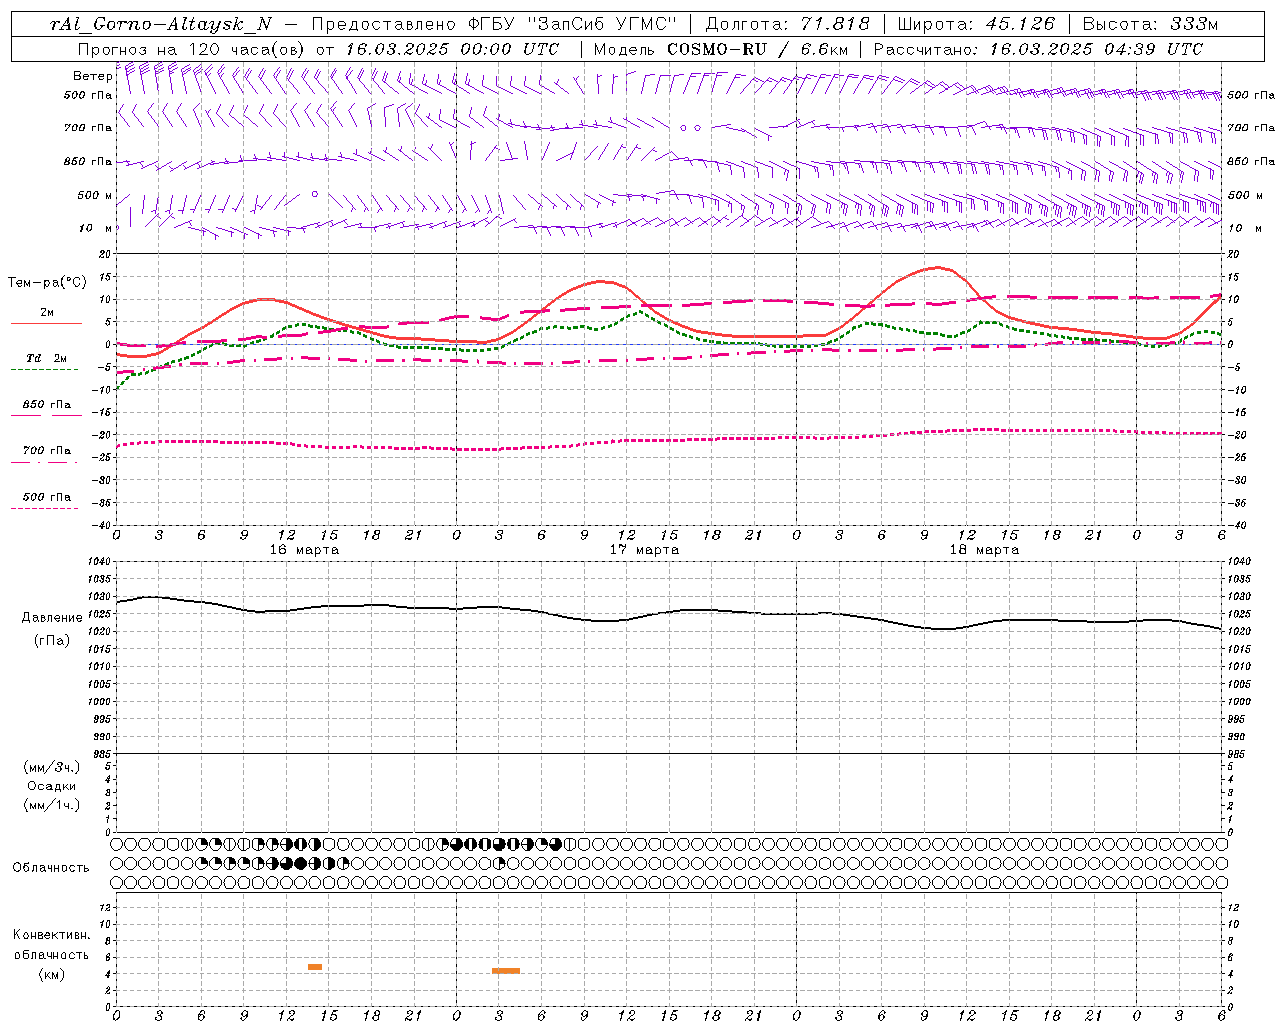Select the Широта: 45.126 value

point(977,24)
